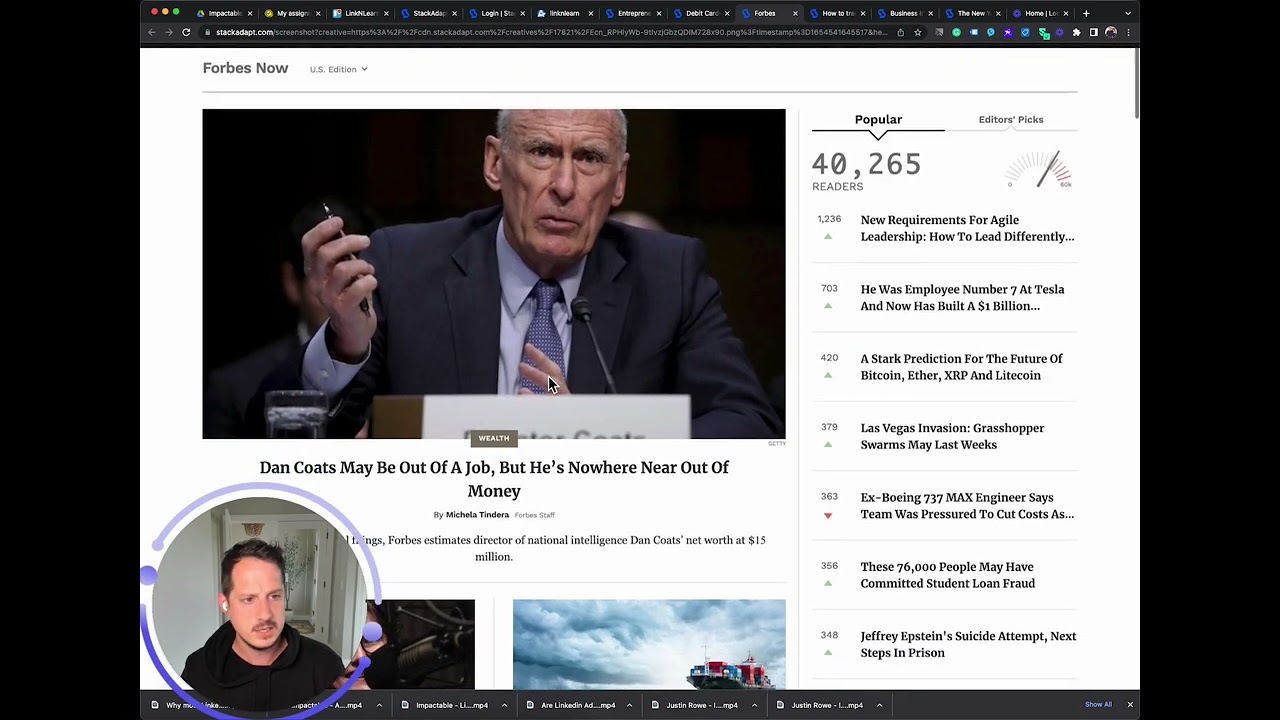
Task: Click the 40,265 readers count
Action: (x=866, y=164)
